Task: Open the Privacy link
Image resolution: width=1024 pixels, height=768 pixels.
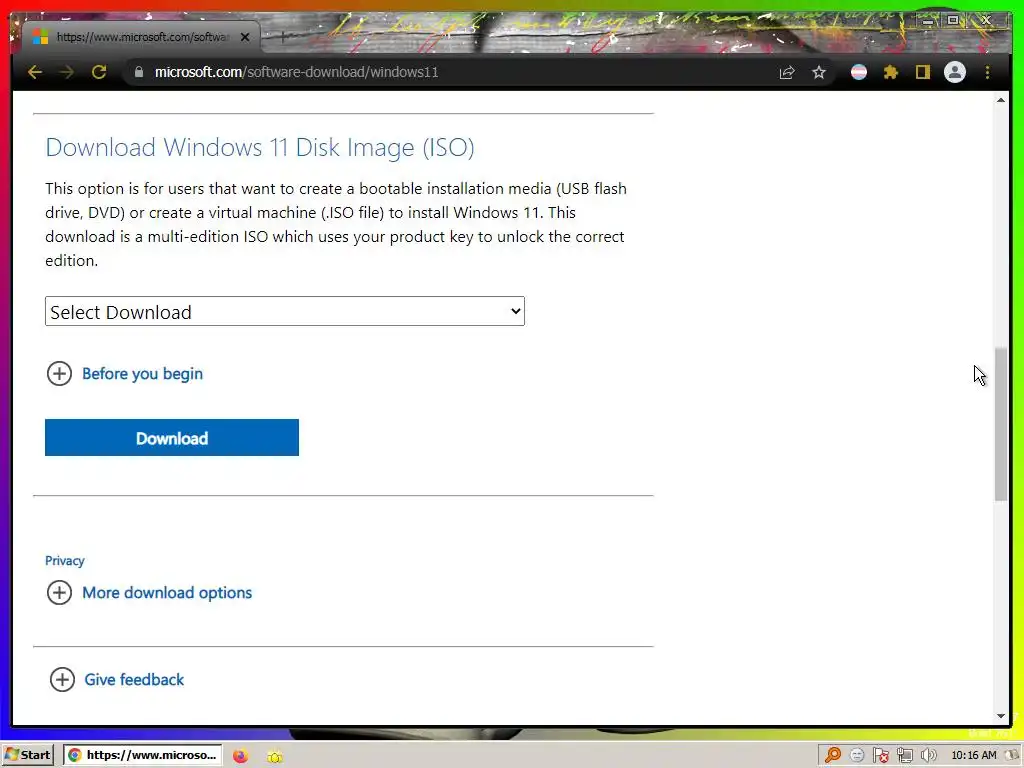Action: (x=65, y=560)
